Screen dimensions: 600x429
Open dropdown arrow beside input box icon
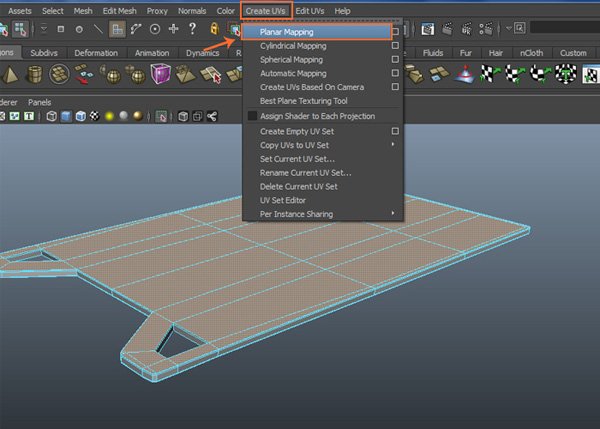(x=509, y=28)
